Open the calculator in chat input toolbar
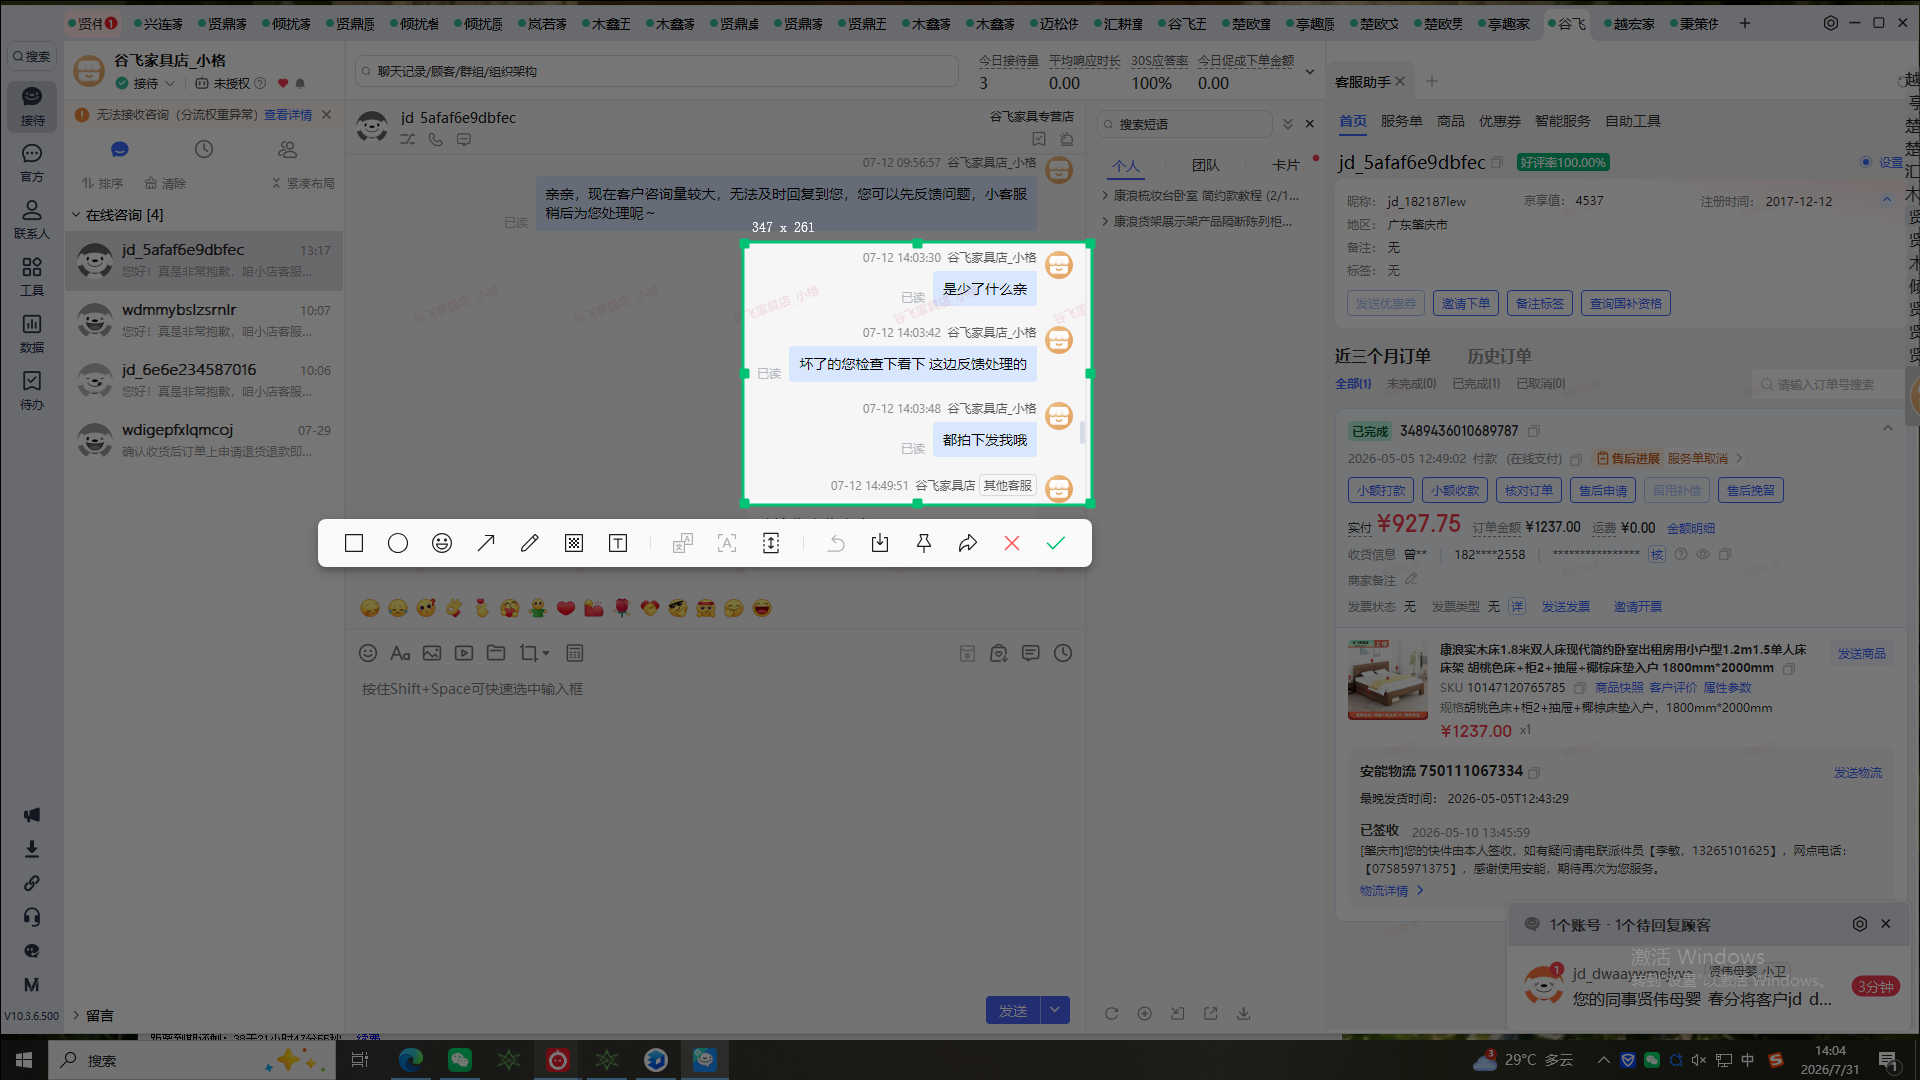Viewport: 1920px width, 1080px height. point(575,653)
